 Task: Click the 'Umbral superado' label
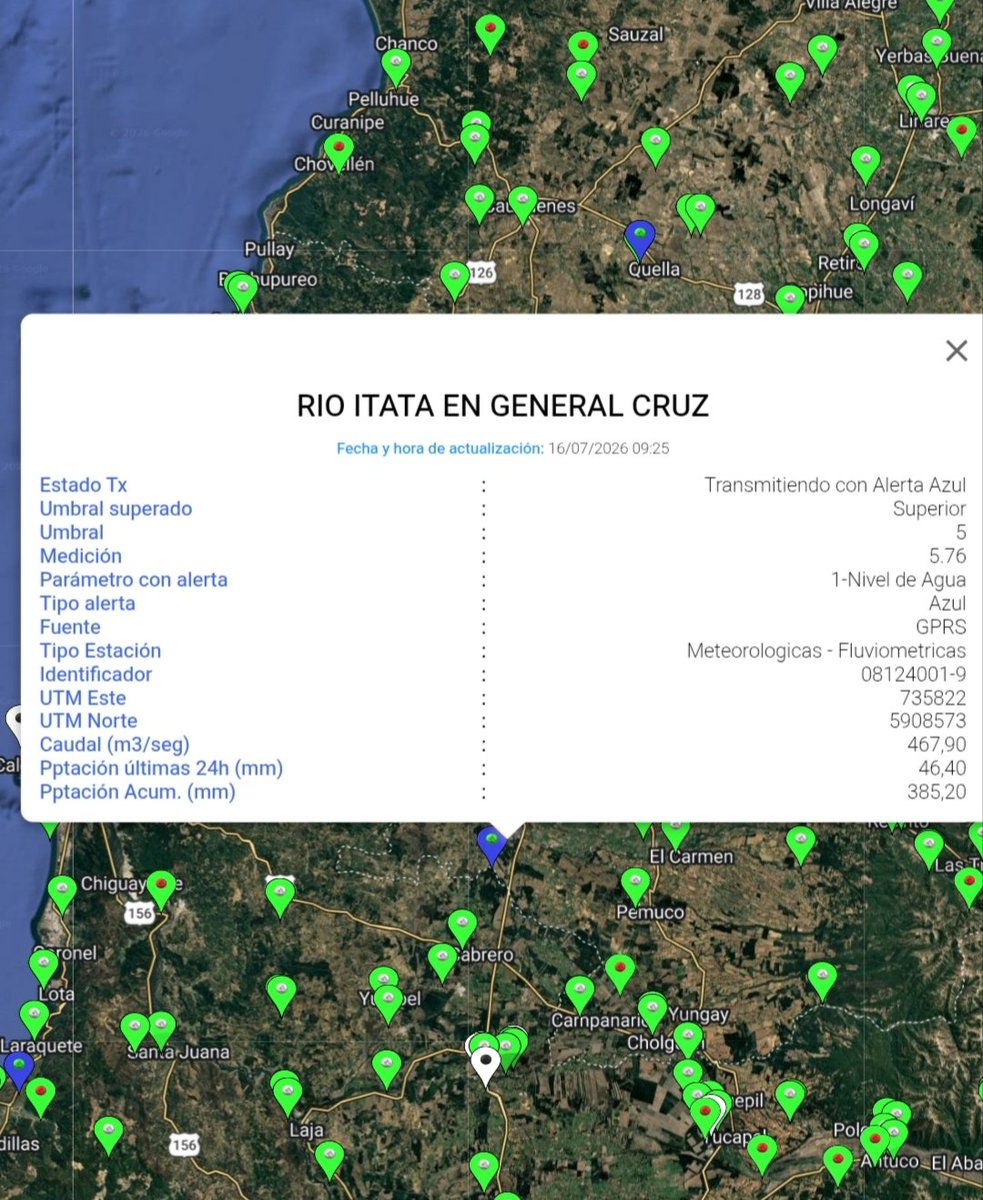[x=116, y=509]
